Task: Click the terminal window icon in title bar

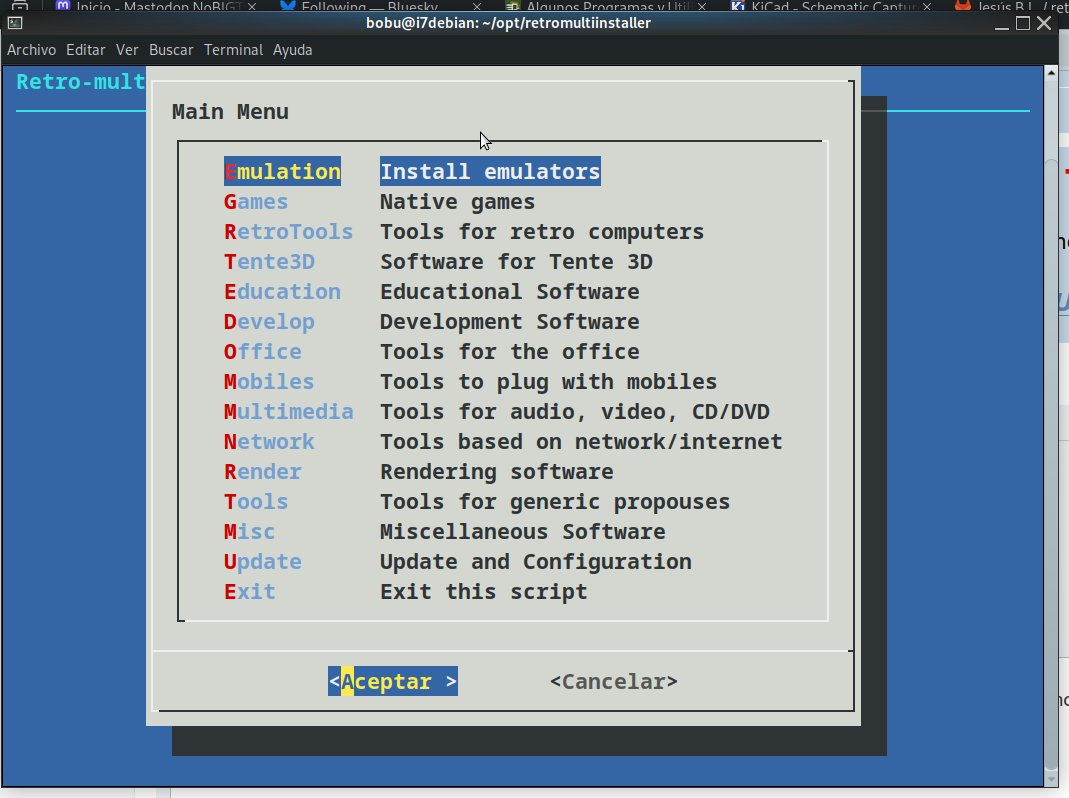Action: pyautogui.click(x=15, y=23)
